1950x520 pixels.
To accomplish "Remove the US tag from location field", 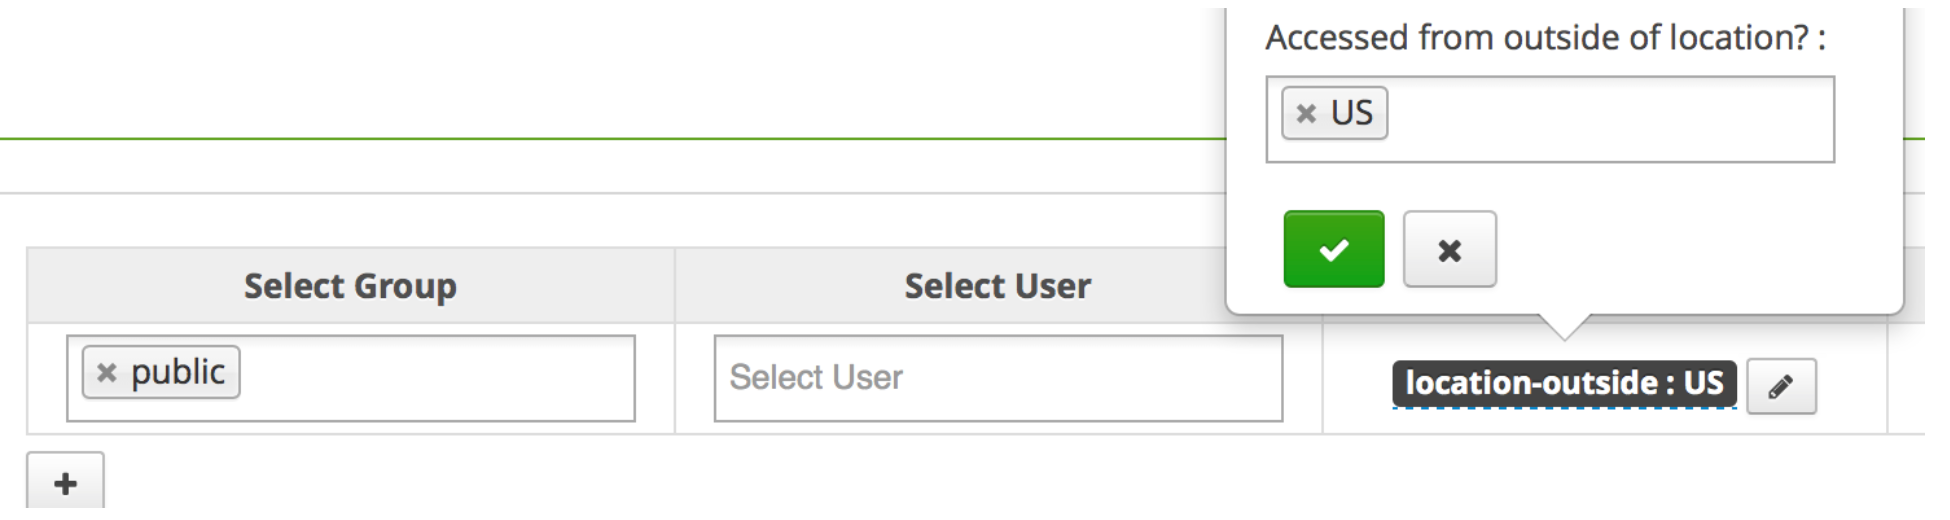I will [x=1305, y=114].
